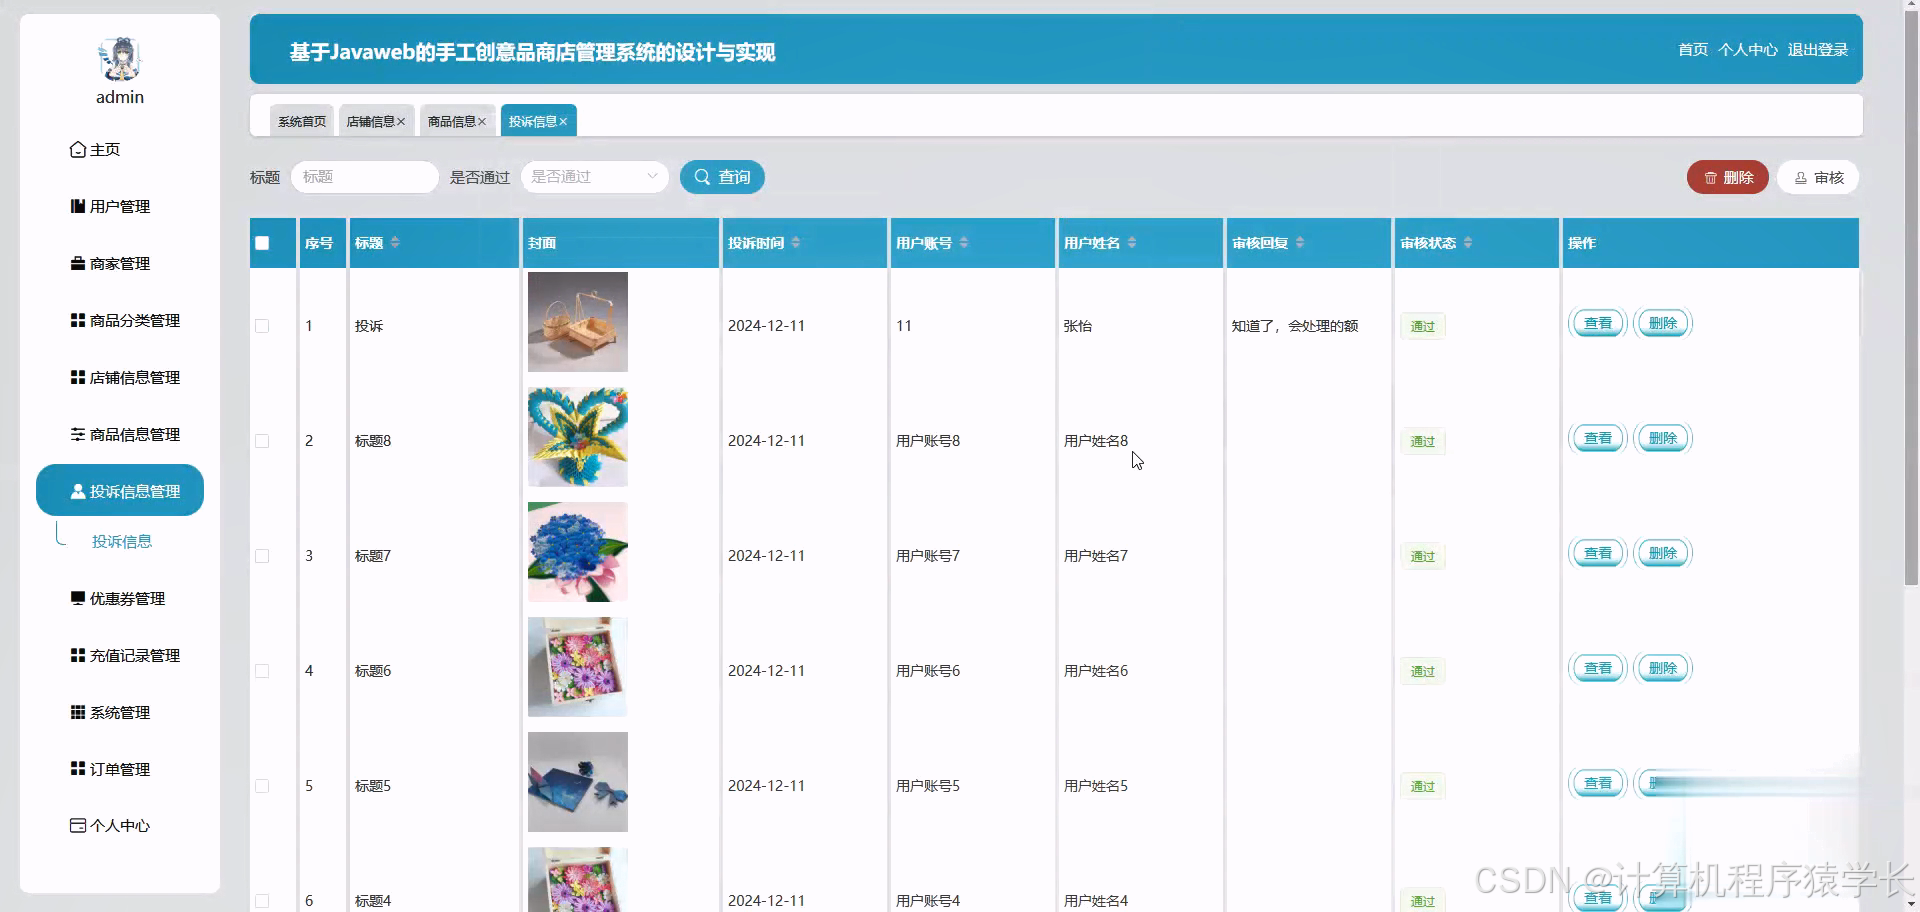Click 退出登录 in top navigation
Screen dimensions: 1920x912
[x=1817, y=49]
